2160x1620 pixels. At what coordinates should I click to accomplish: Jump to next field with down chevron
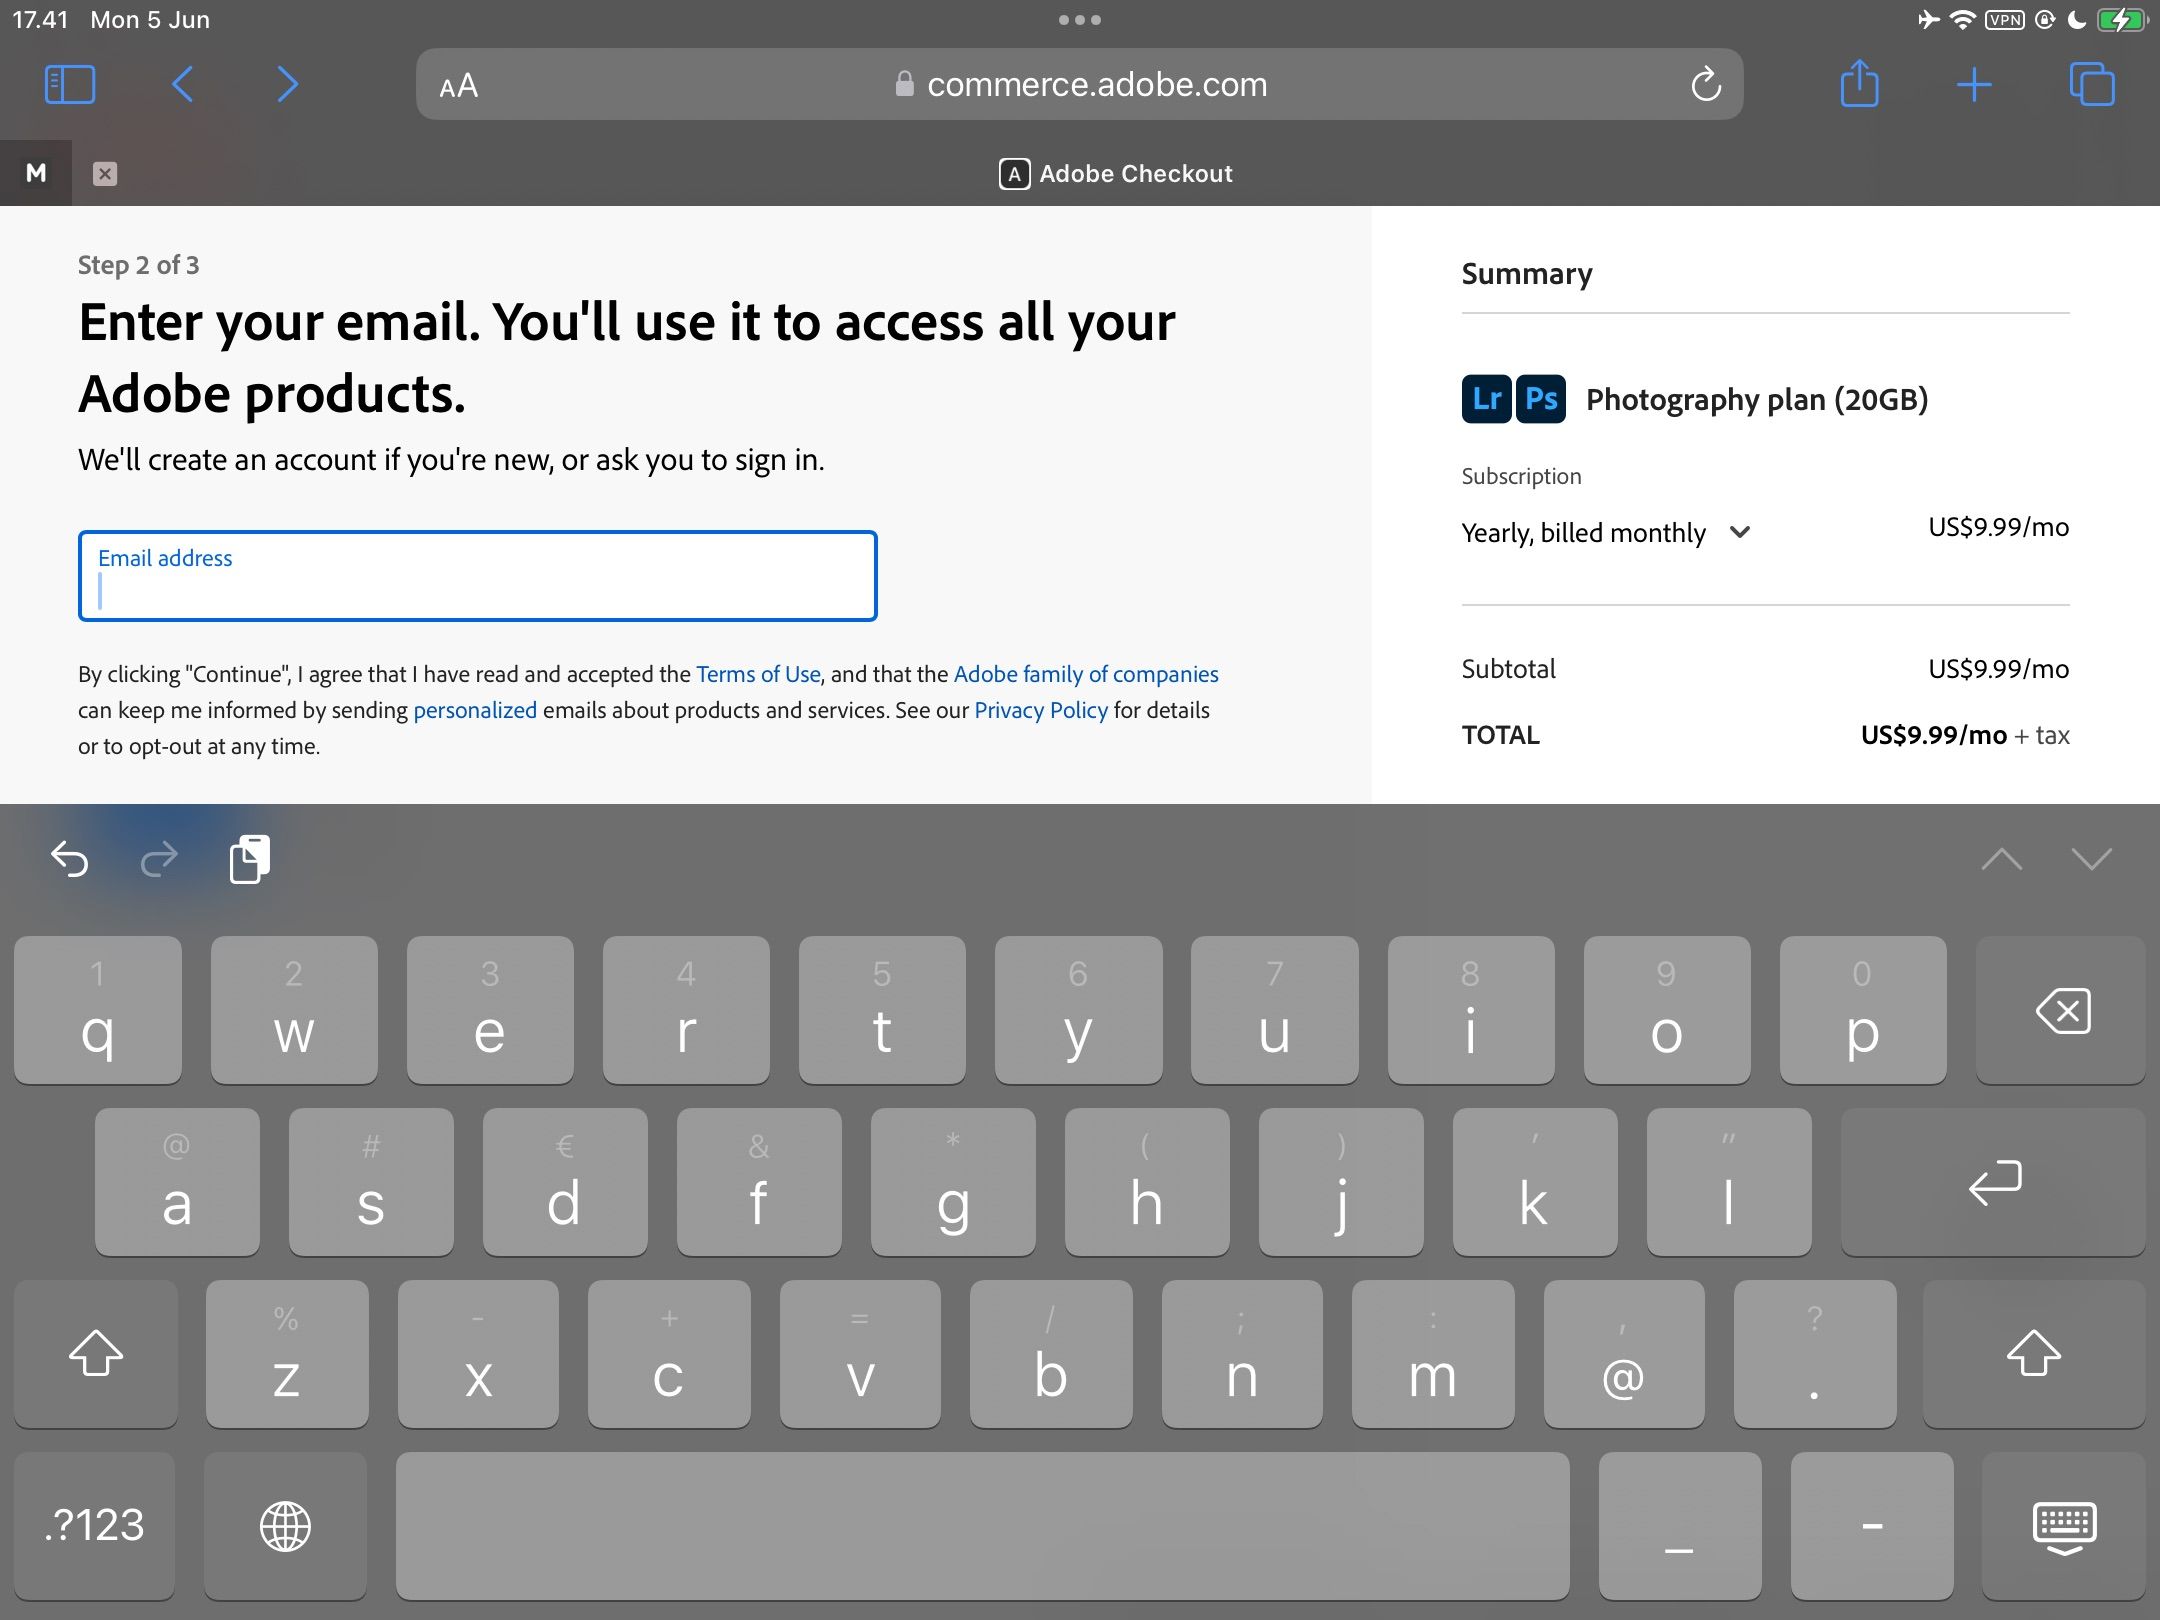point(2092,859)
